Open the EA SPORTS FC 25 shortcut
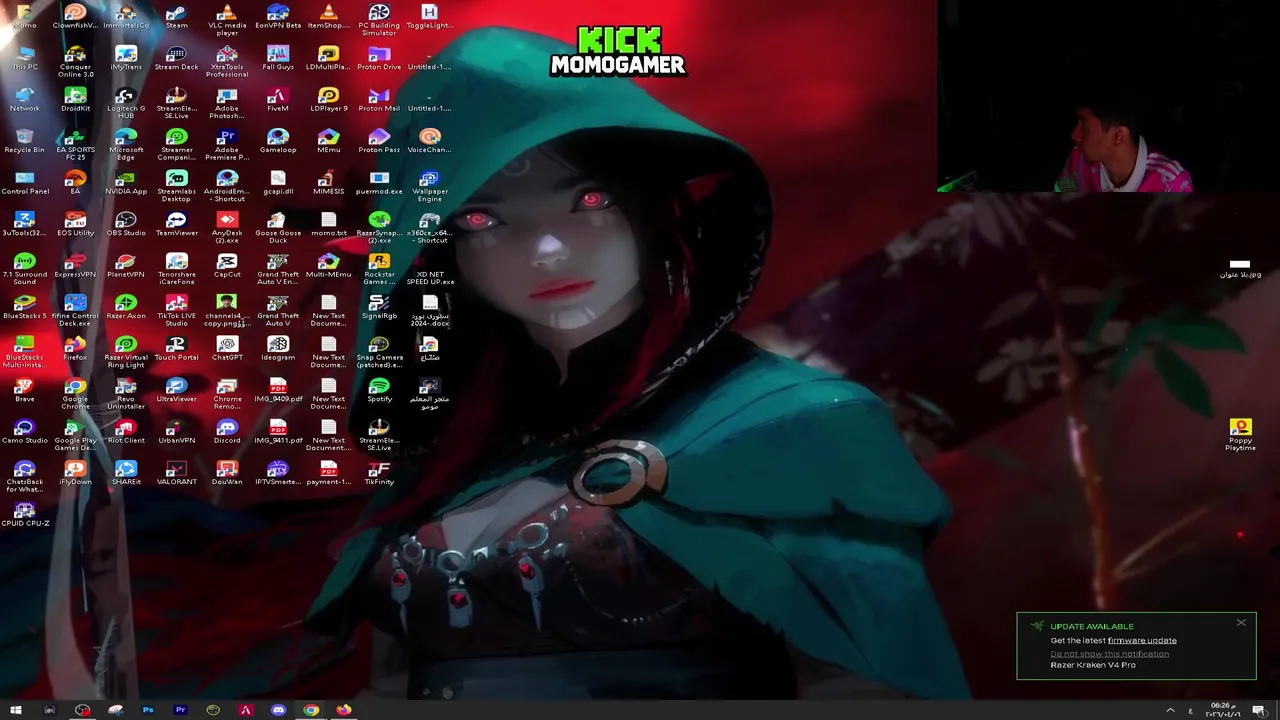 (x=75, y=145)
